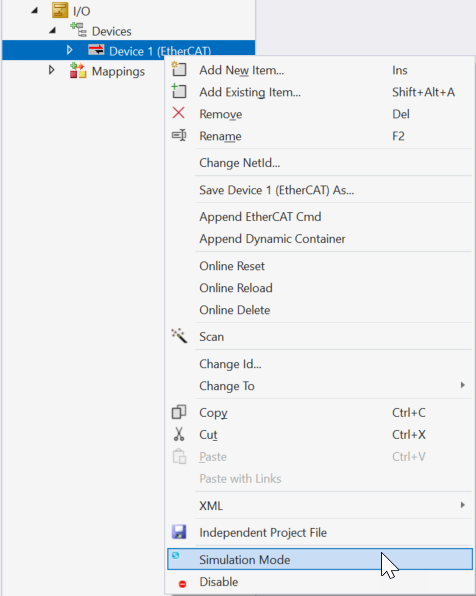The image size is (476, 596).
Task: Collapse the Devices tree node
Action: [52, 30]
